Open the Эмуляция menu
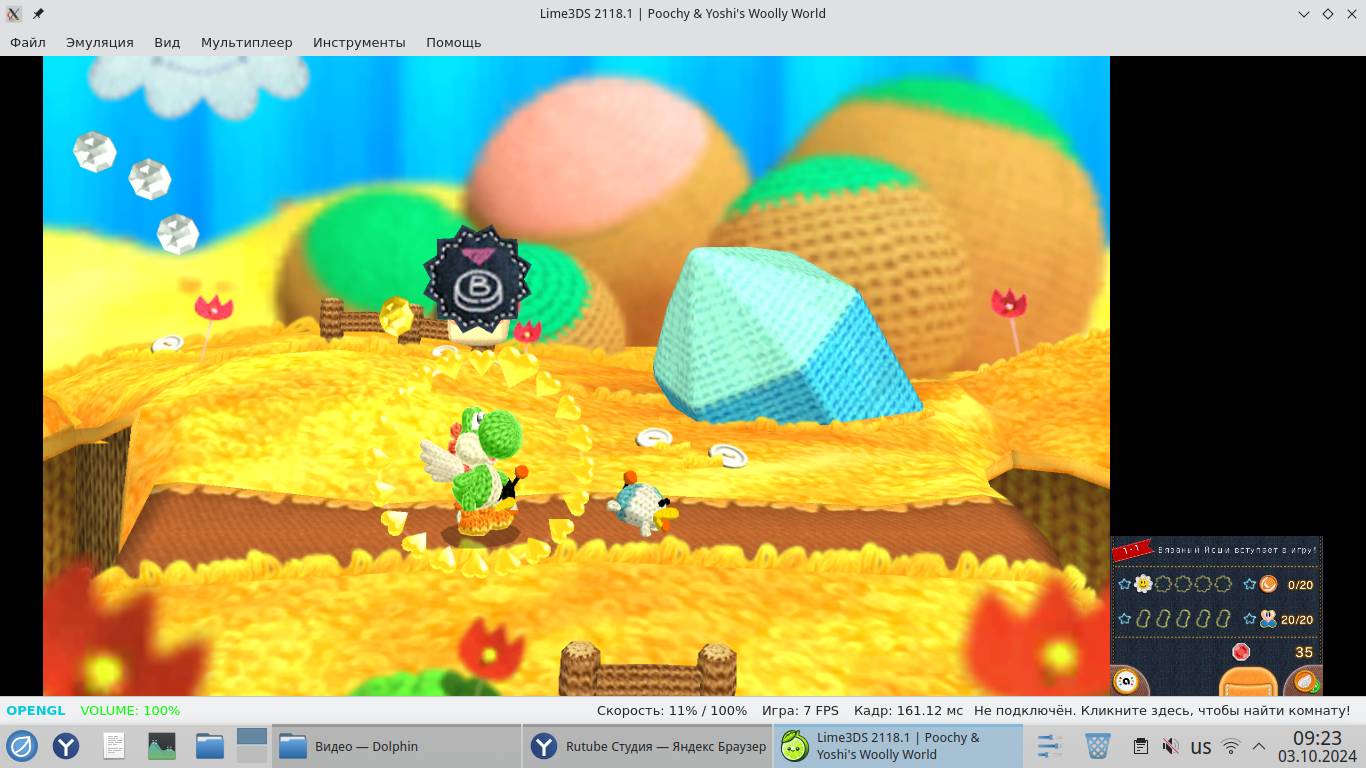This screenshot has height=768, width=1366. tap(100, 42)
